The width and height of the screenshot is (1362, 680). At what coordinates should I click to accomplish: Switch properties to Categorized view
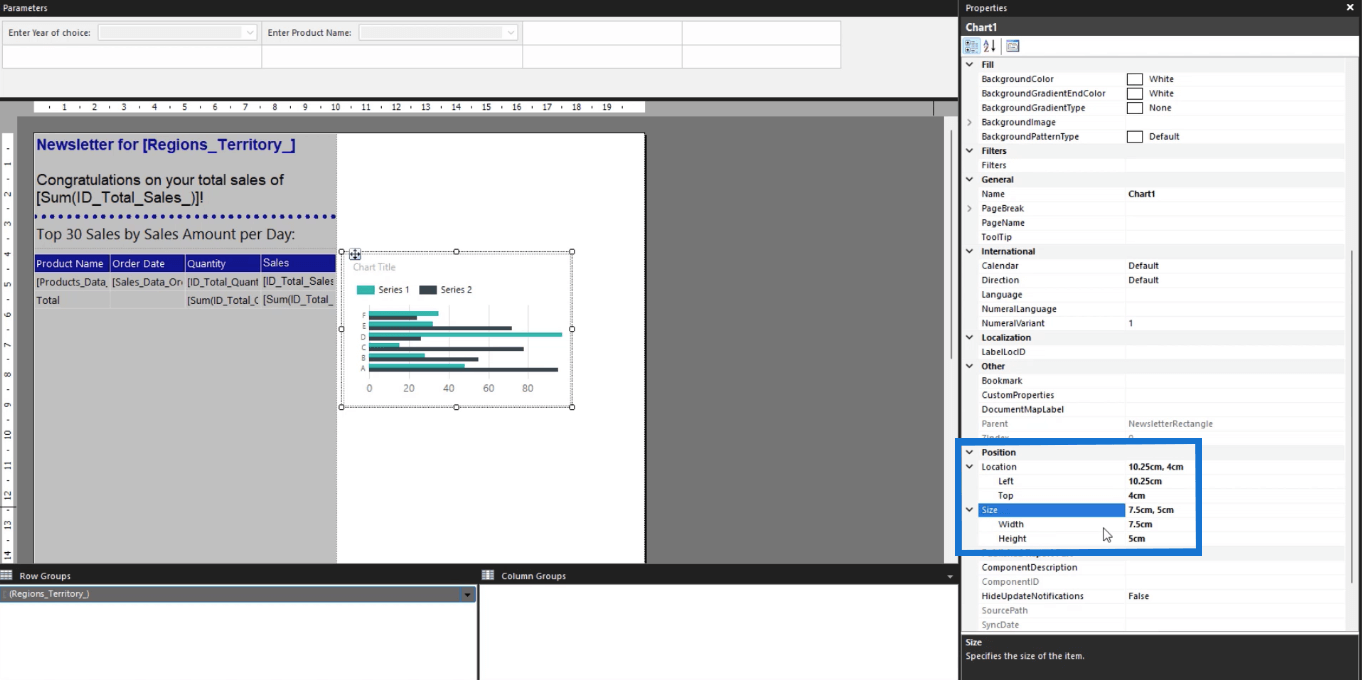click(971, 46)
